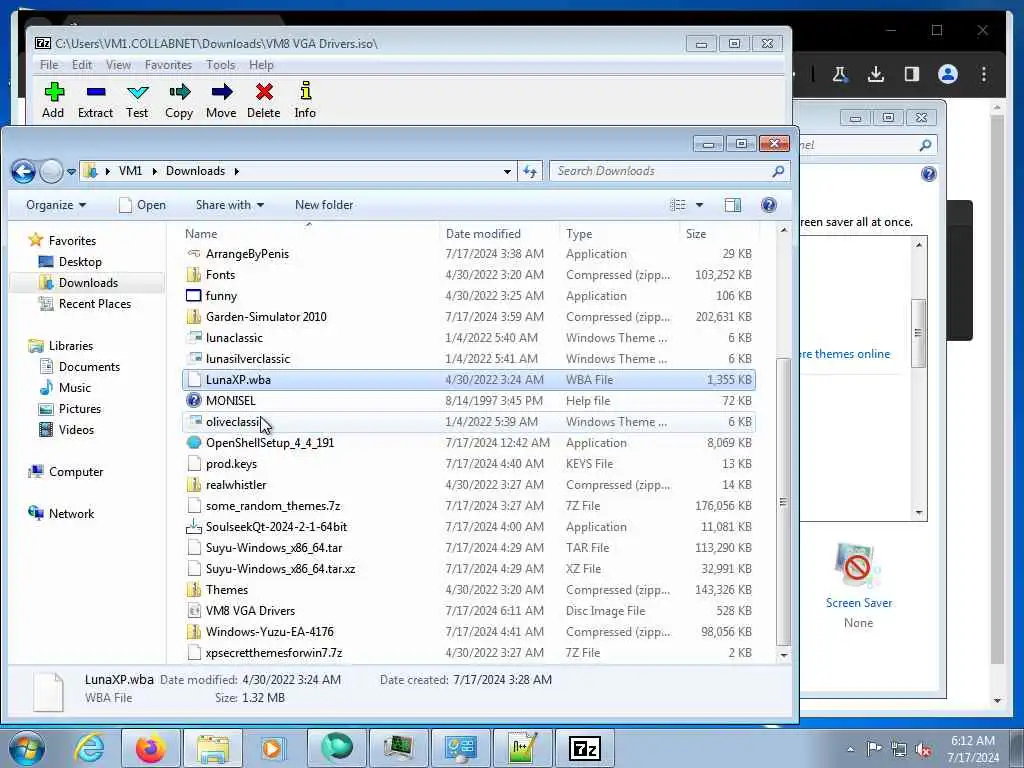The width and height of the screenshot is (1024, 768).
Task: Open Windows Media Player taskbar icon
Action: 273,748
